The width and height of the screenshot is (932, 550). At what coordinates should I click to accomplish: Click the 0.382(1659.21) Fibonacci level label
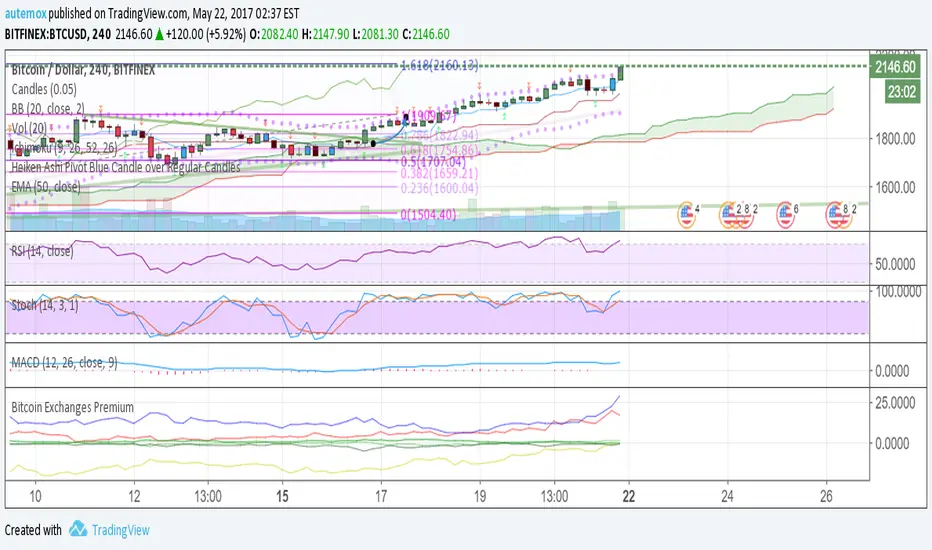pyautogui.click(x=439, y=174)
